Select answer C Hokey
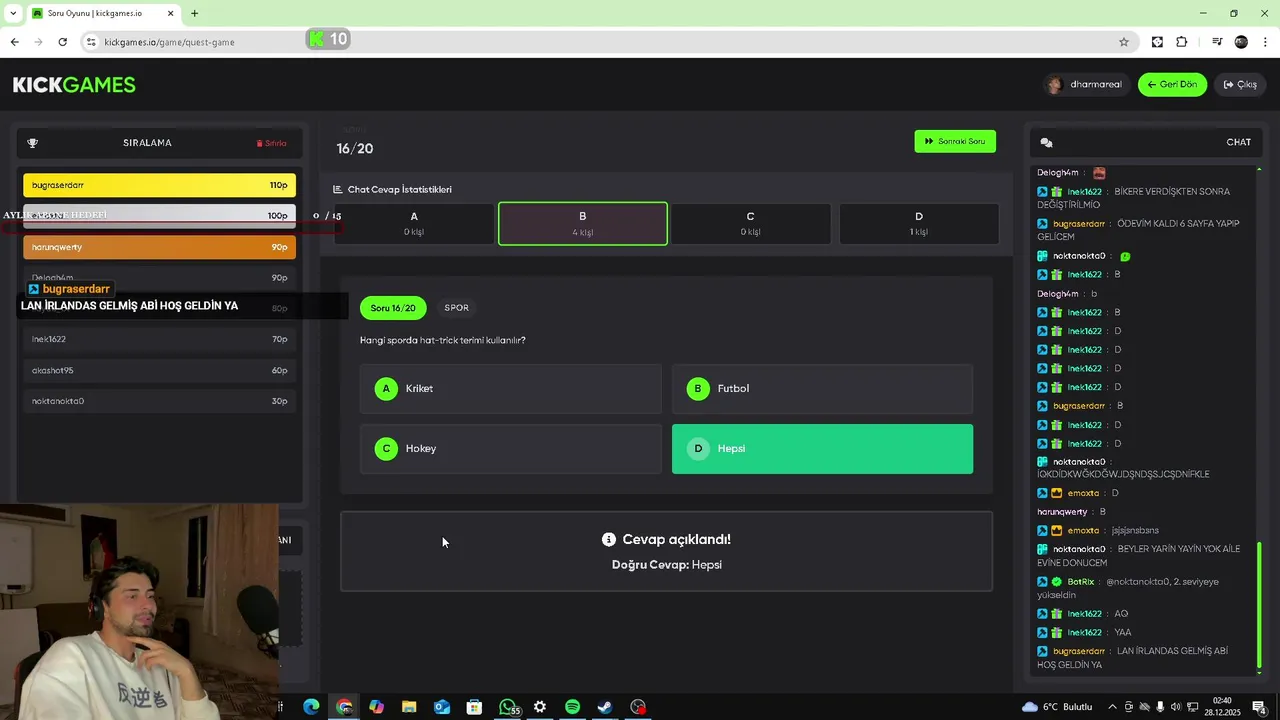Screen dimensions: 1280x720 click(511, 449)
